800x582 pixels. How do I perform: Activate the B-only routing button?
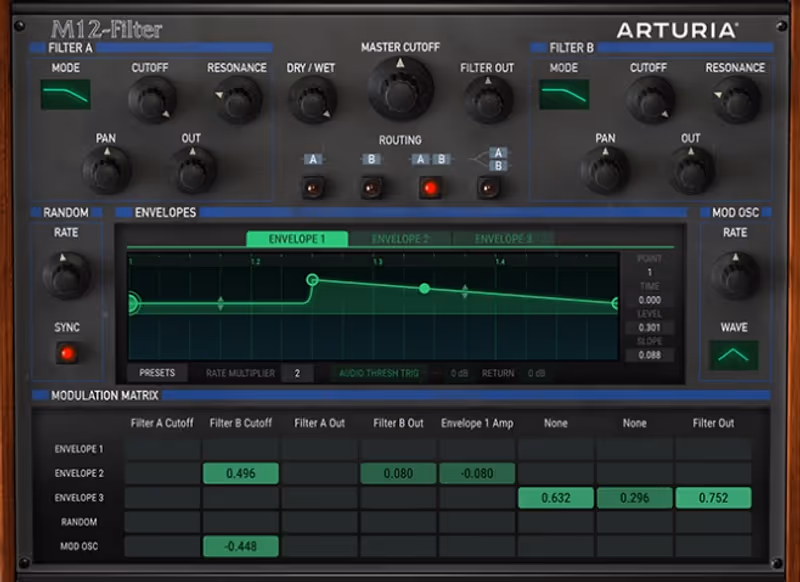tap(373, 186)
